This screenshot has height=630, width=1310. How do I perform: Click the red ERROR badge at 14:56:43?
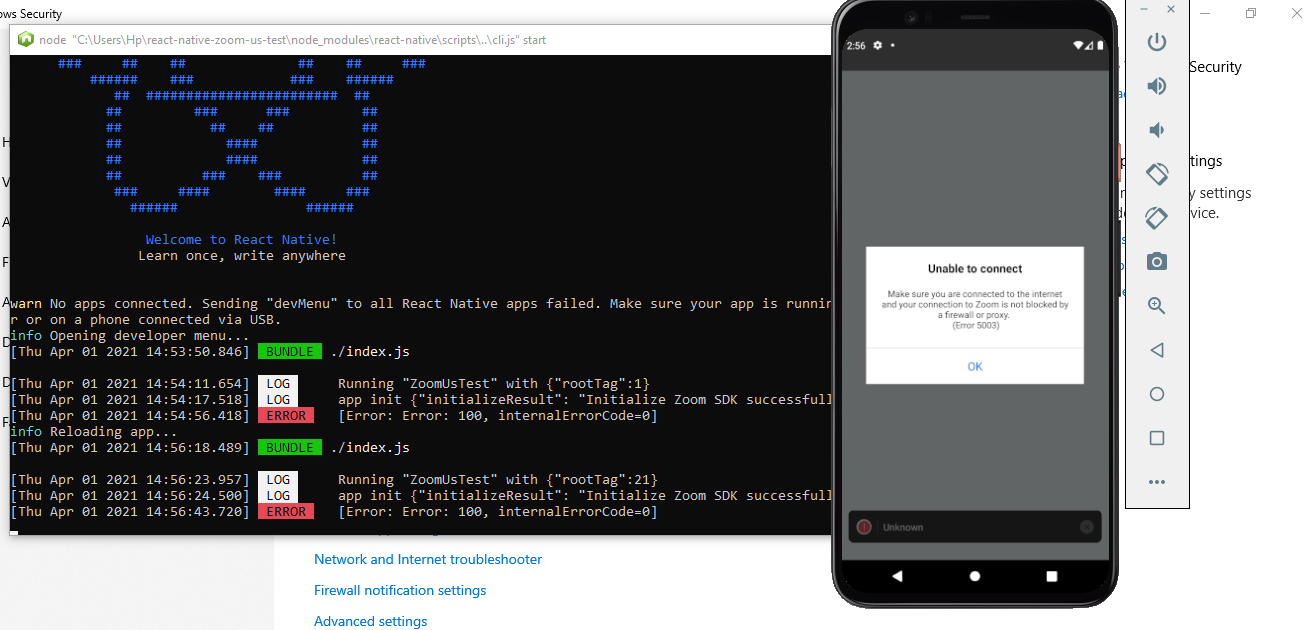coord(286,512)
